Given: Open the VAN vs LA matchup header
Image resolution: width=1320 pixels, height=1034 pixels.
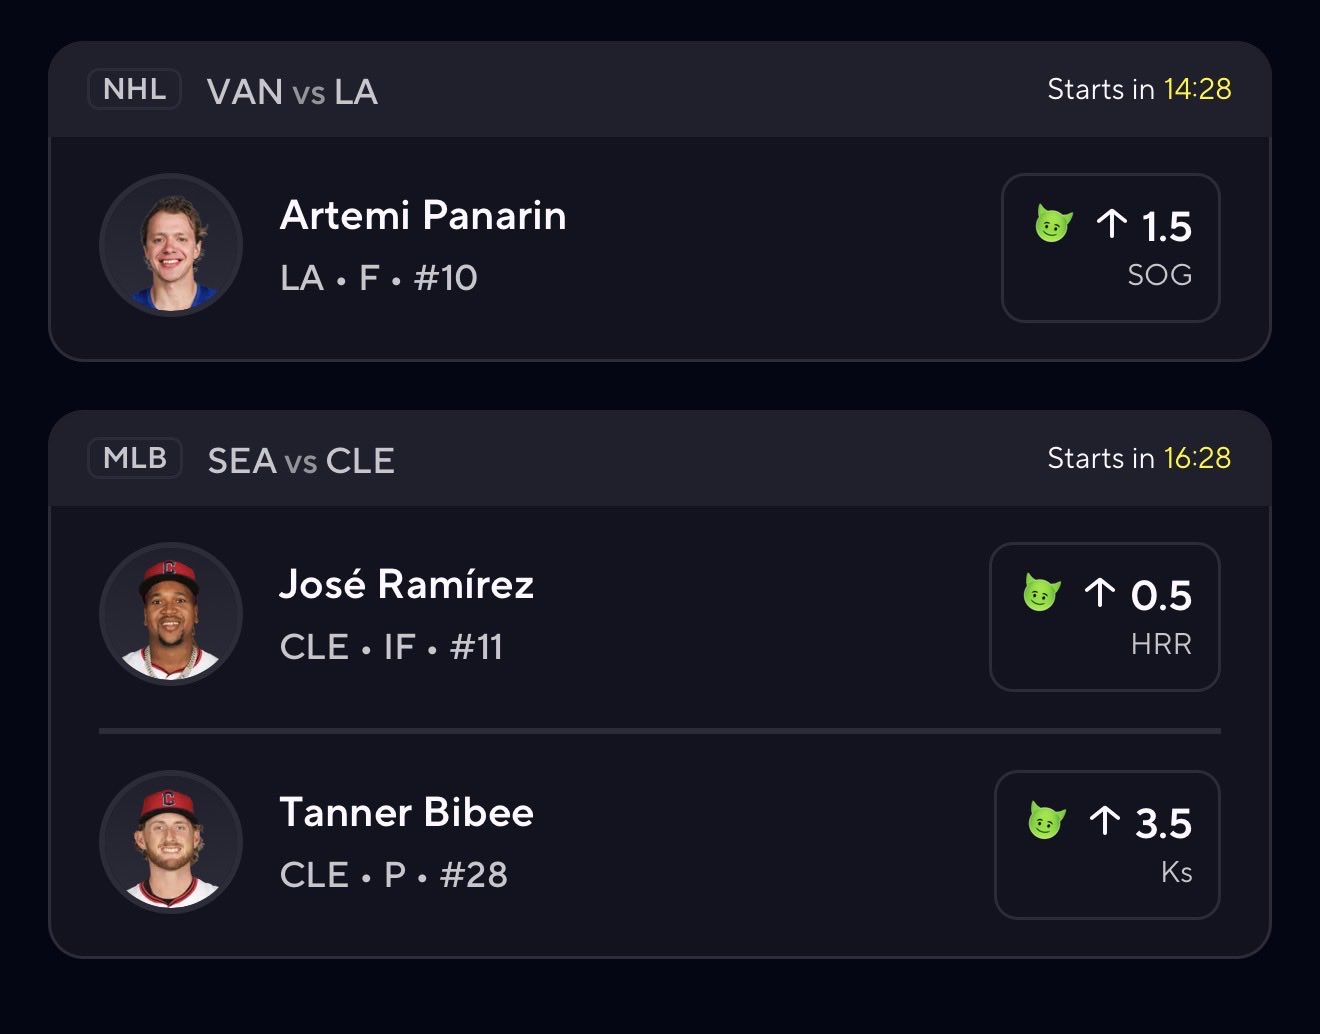Looking at the screenshot, I should point(292,92).
